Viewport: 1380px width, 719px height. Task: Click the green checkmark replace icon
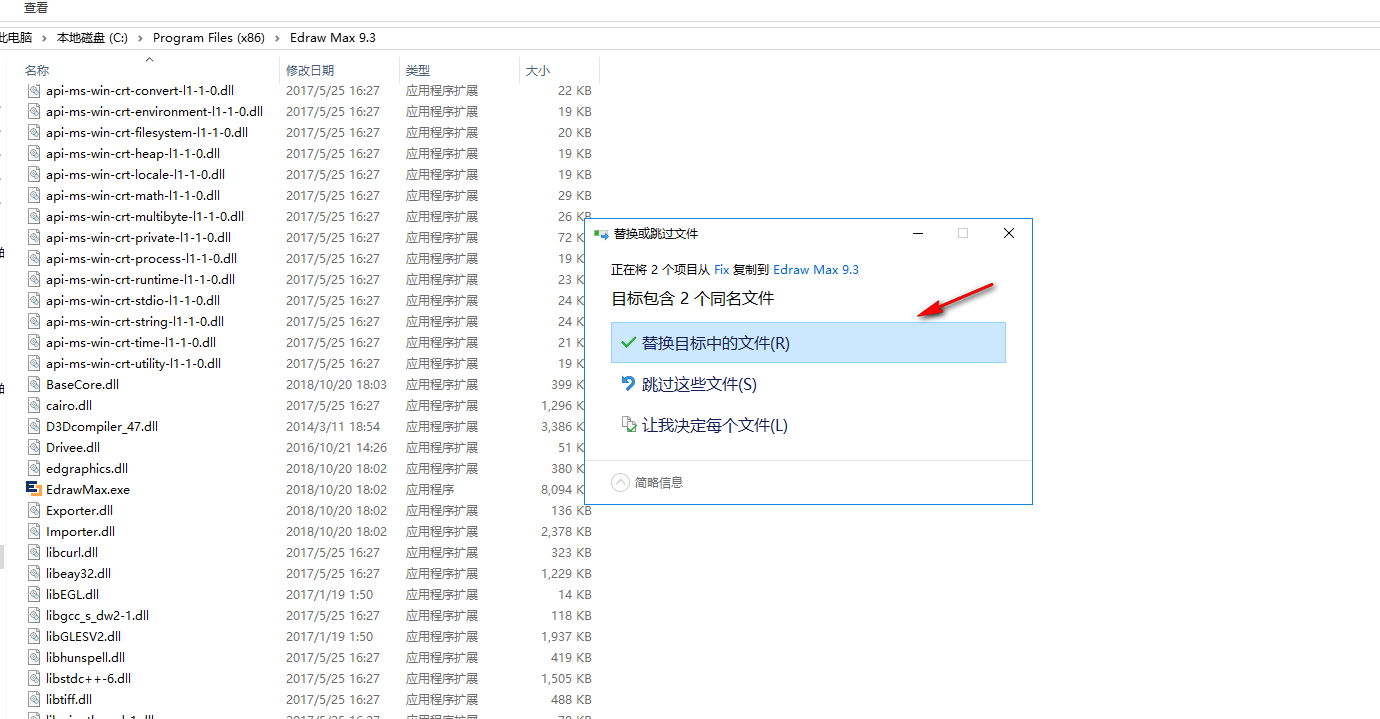[628, 342]
